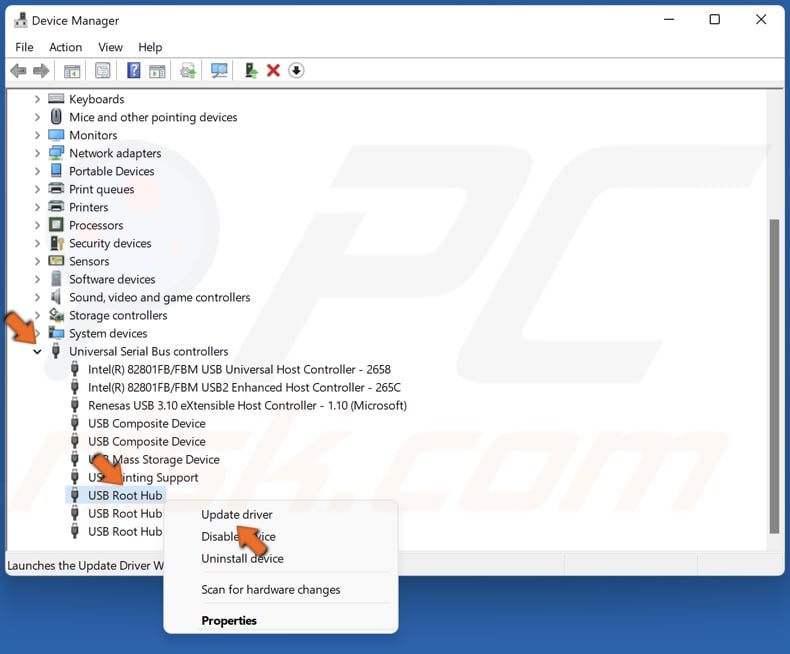Open Help via blue question mark icon

click(134, 70)
